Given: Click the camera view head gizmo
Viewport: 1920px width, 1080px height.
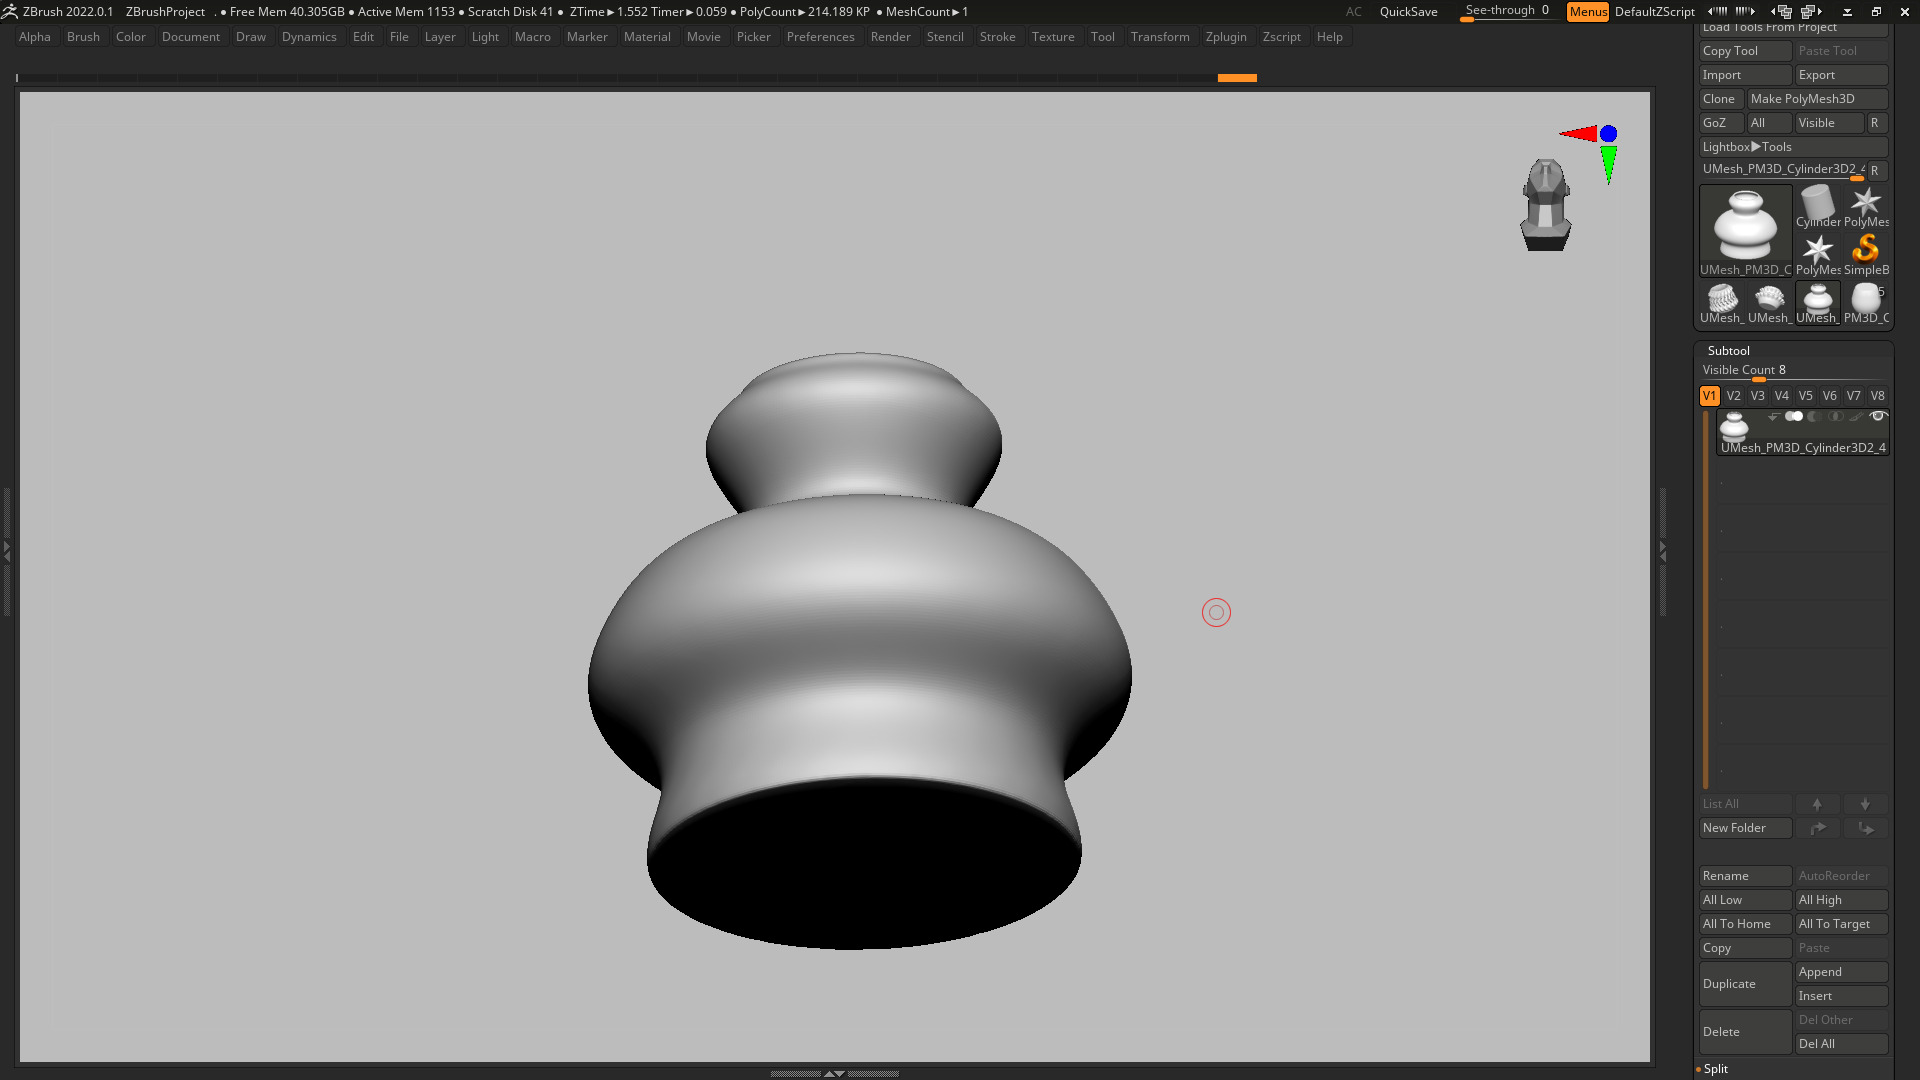Looking at the screenshot, I should (1546, 205).
